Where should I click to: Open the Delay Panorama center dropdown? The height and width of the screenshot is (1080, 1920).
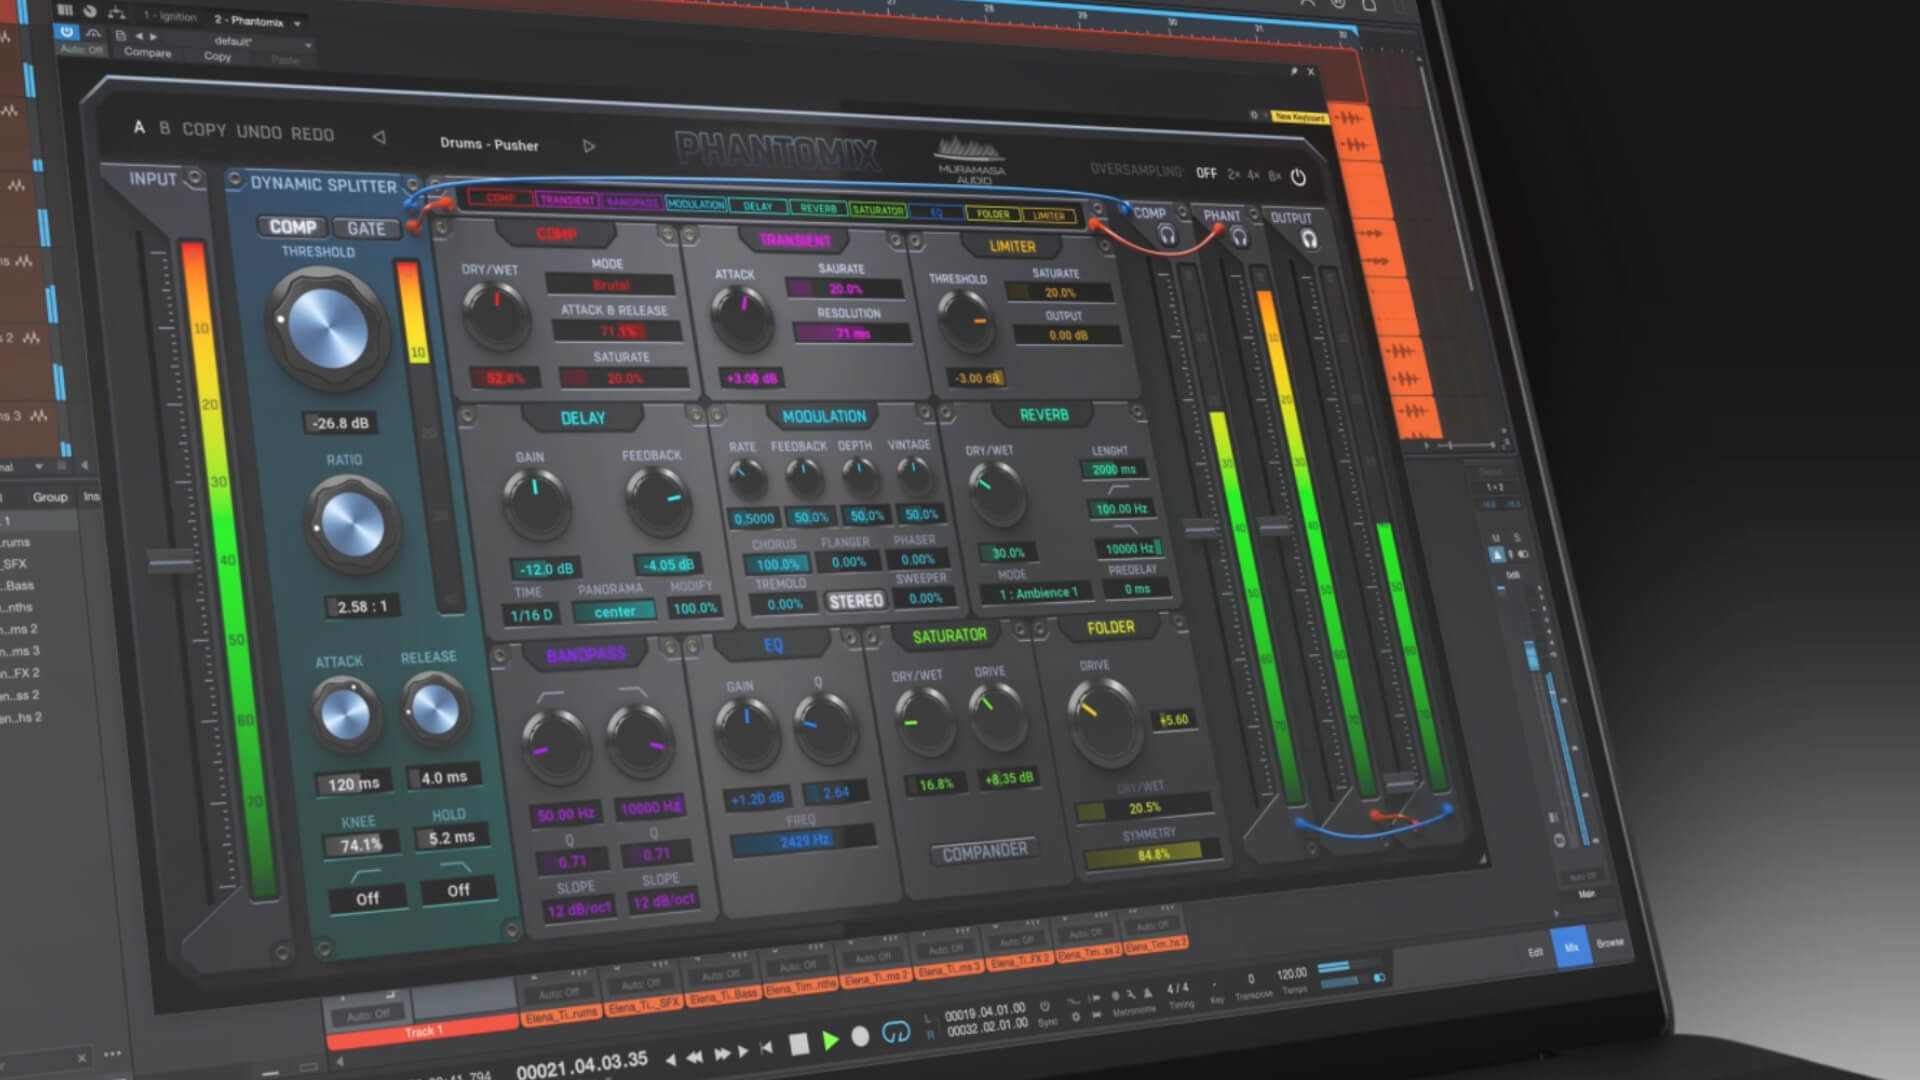(614, 611)
